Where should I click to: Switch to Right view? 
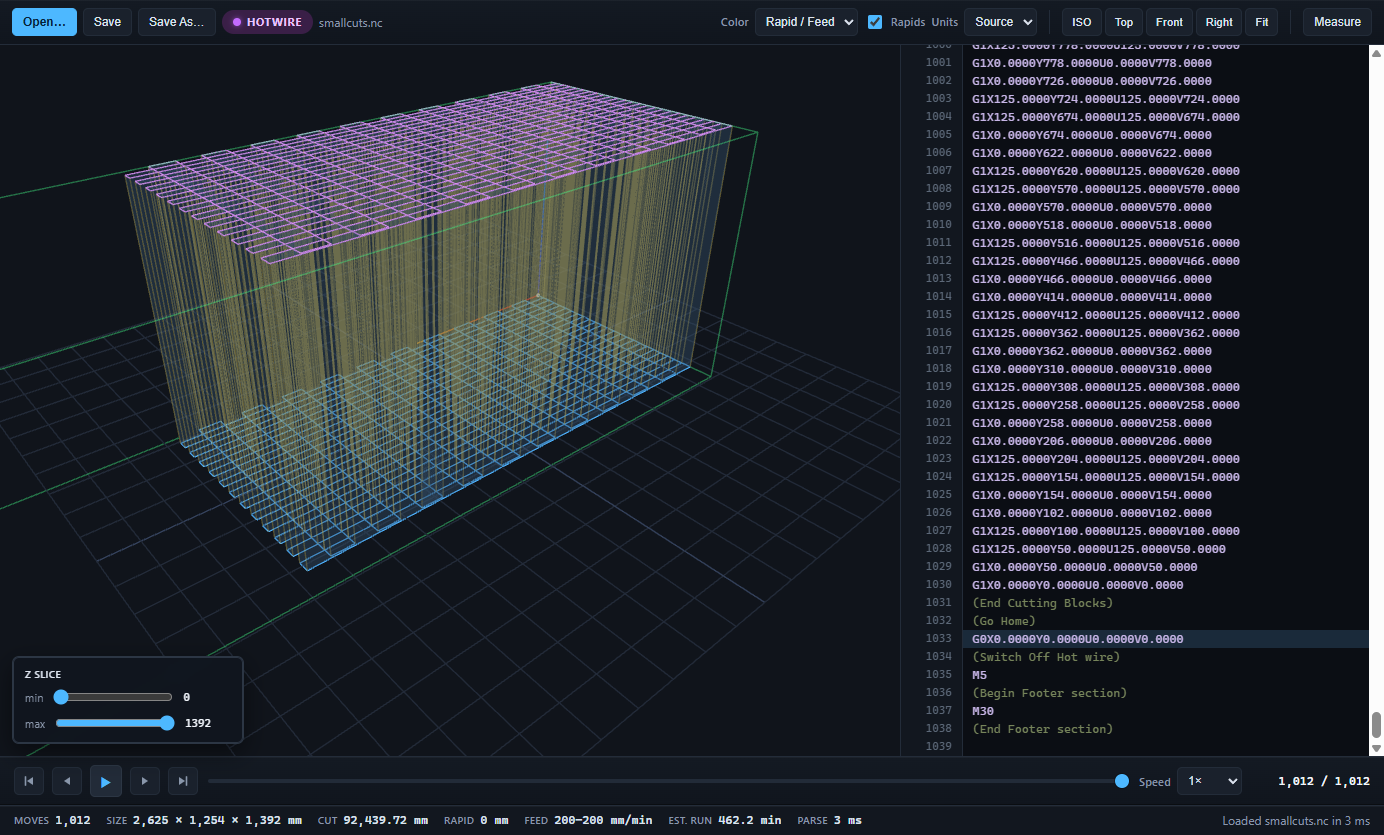tap(1219, 22)
